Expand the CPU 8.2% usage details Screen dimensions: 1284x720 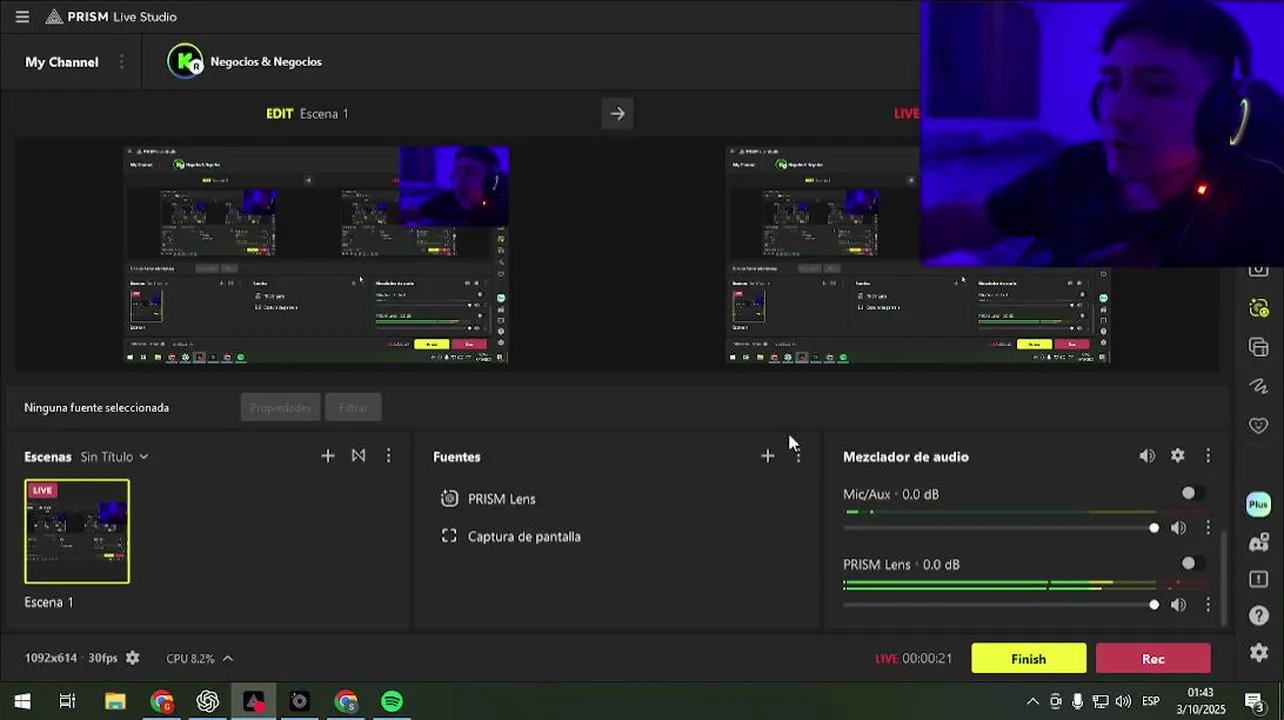[x=228, y=658]
